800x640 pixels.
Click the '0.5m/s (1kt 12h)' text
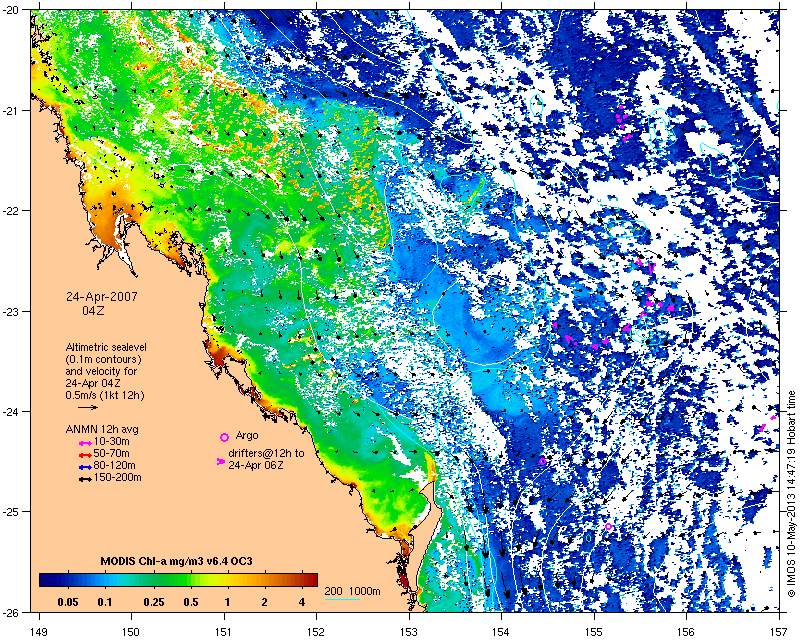click(x=105, y=395)
